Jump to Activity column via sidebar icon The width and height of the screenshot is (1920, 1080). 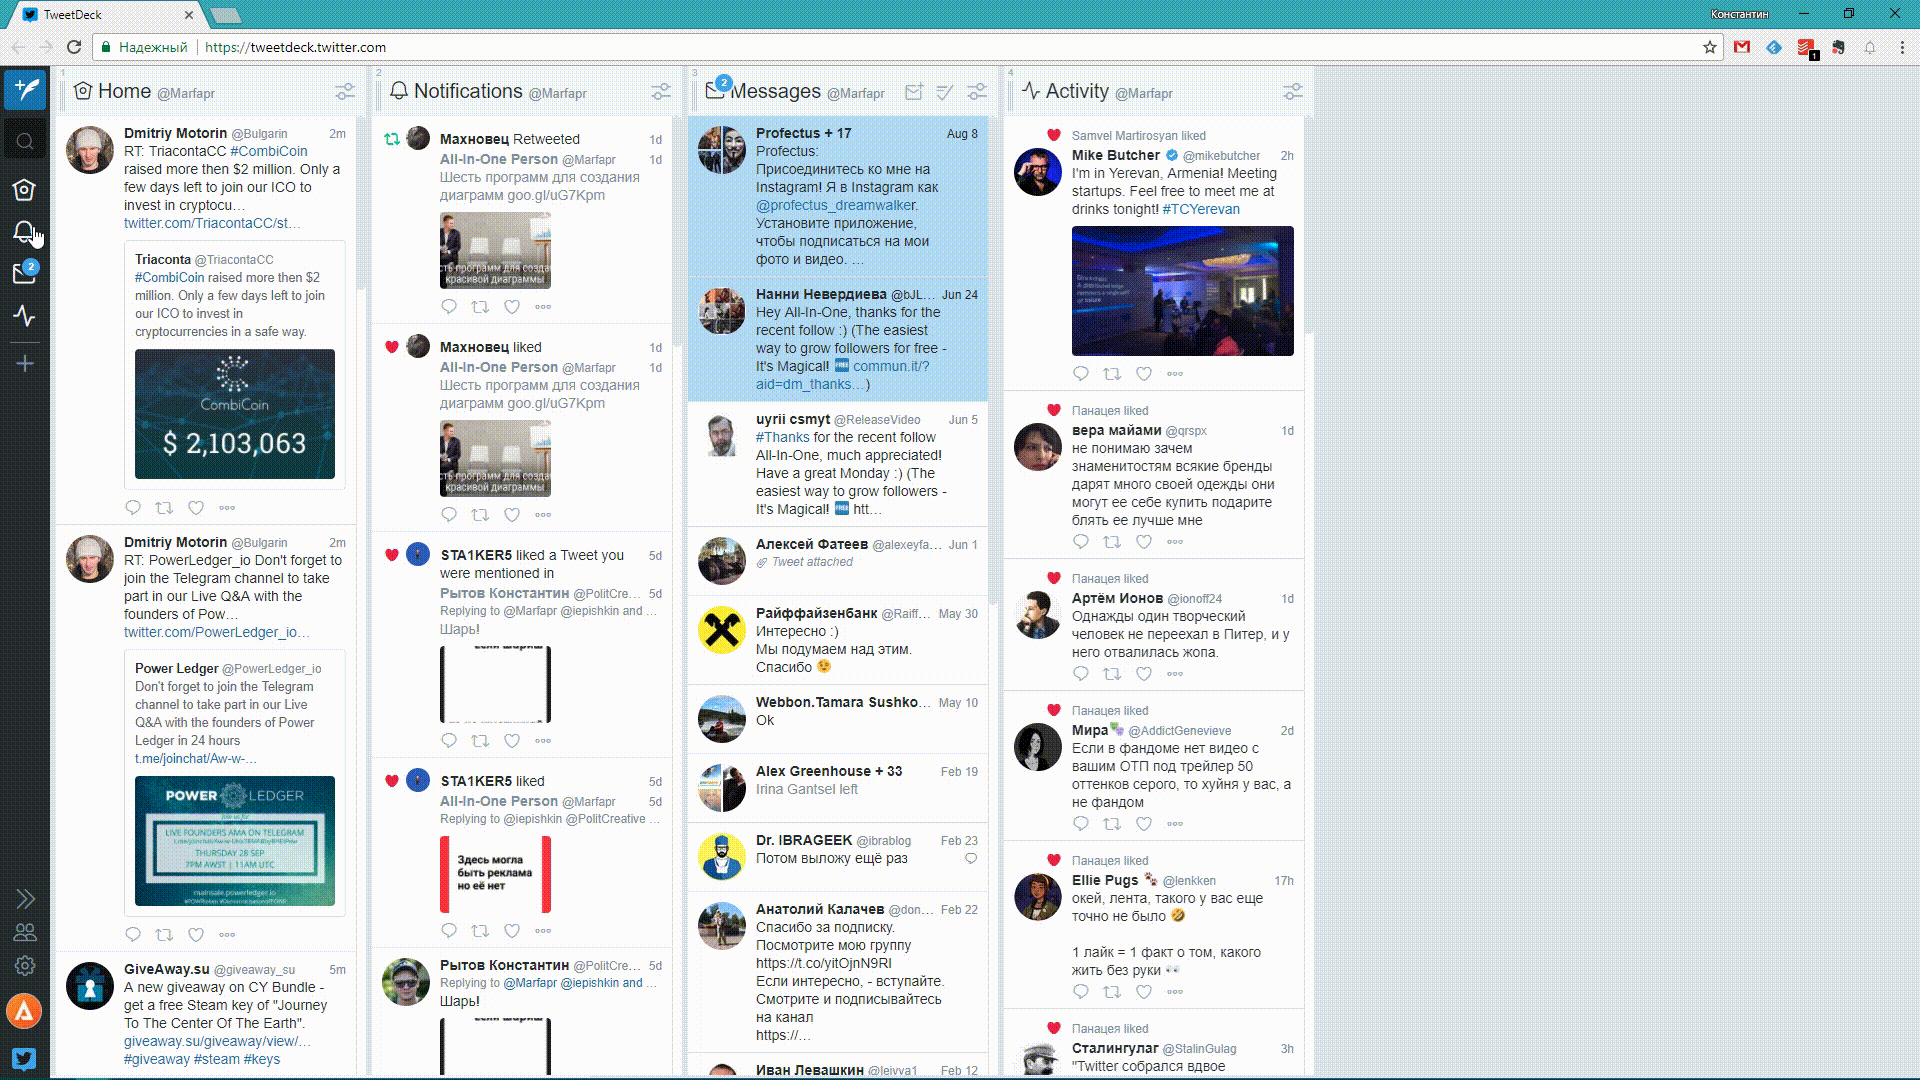25,316
